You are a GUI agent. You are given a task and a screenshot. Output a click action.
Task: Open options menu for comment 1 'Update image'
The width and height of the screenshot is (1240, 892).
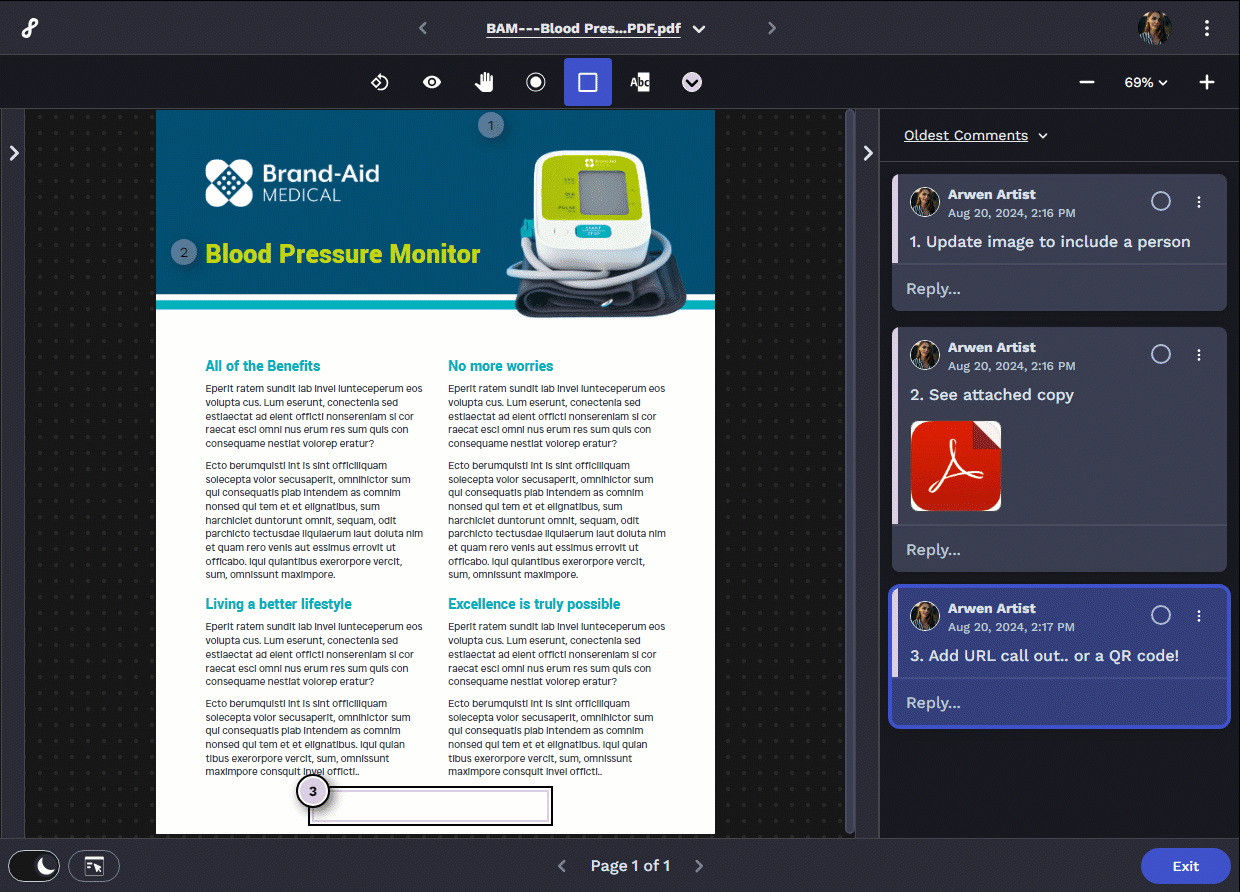1199,202
